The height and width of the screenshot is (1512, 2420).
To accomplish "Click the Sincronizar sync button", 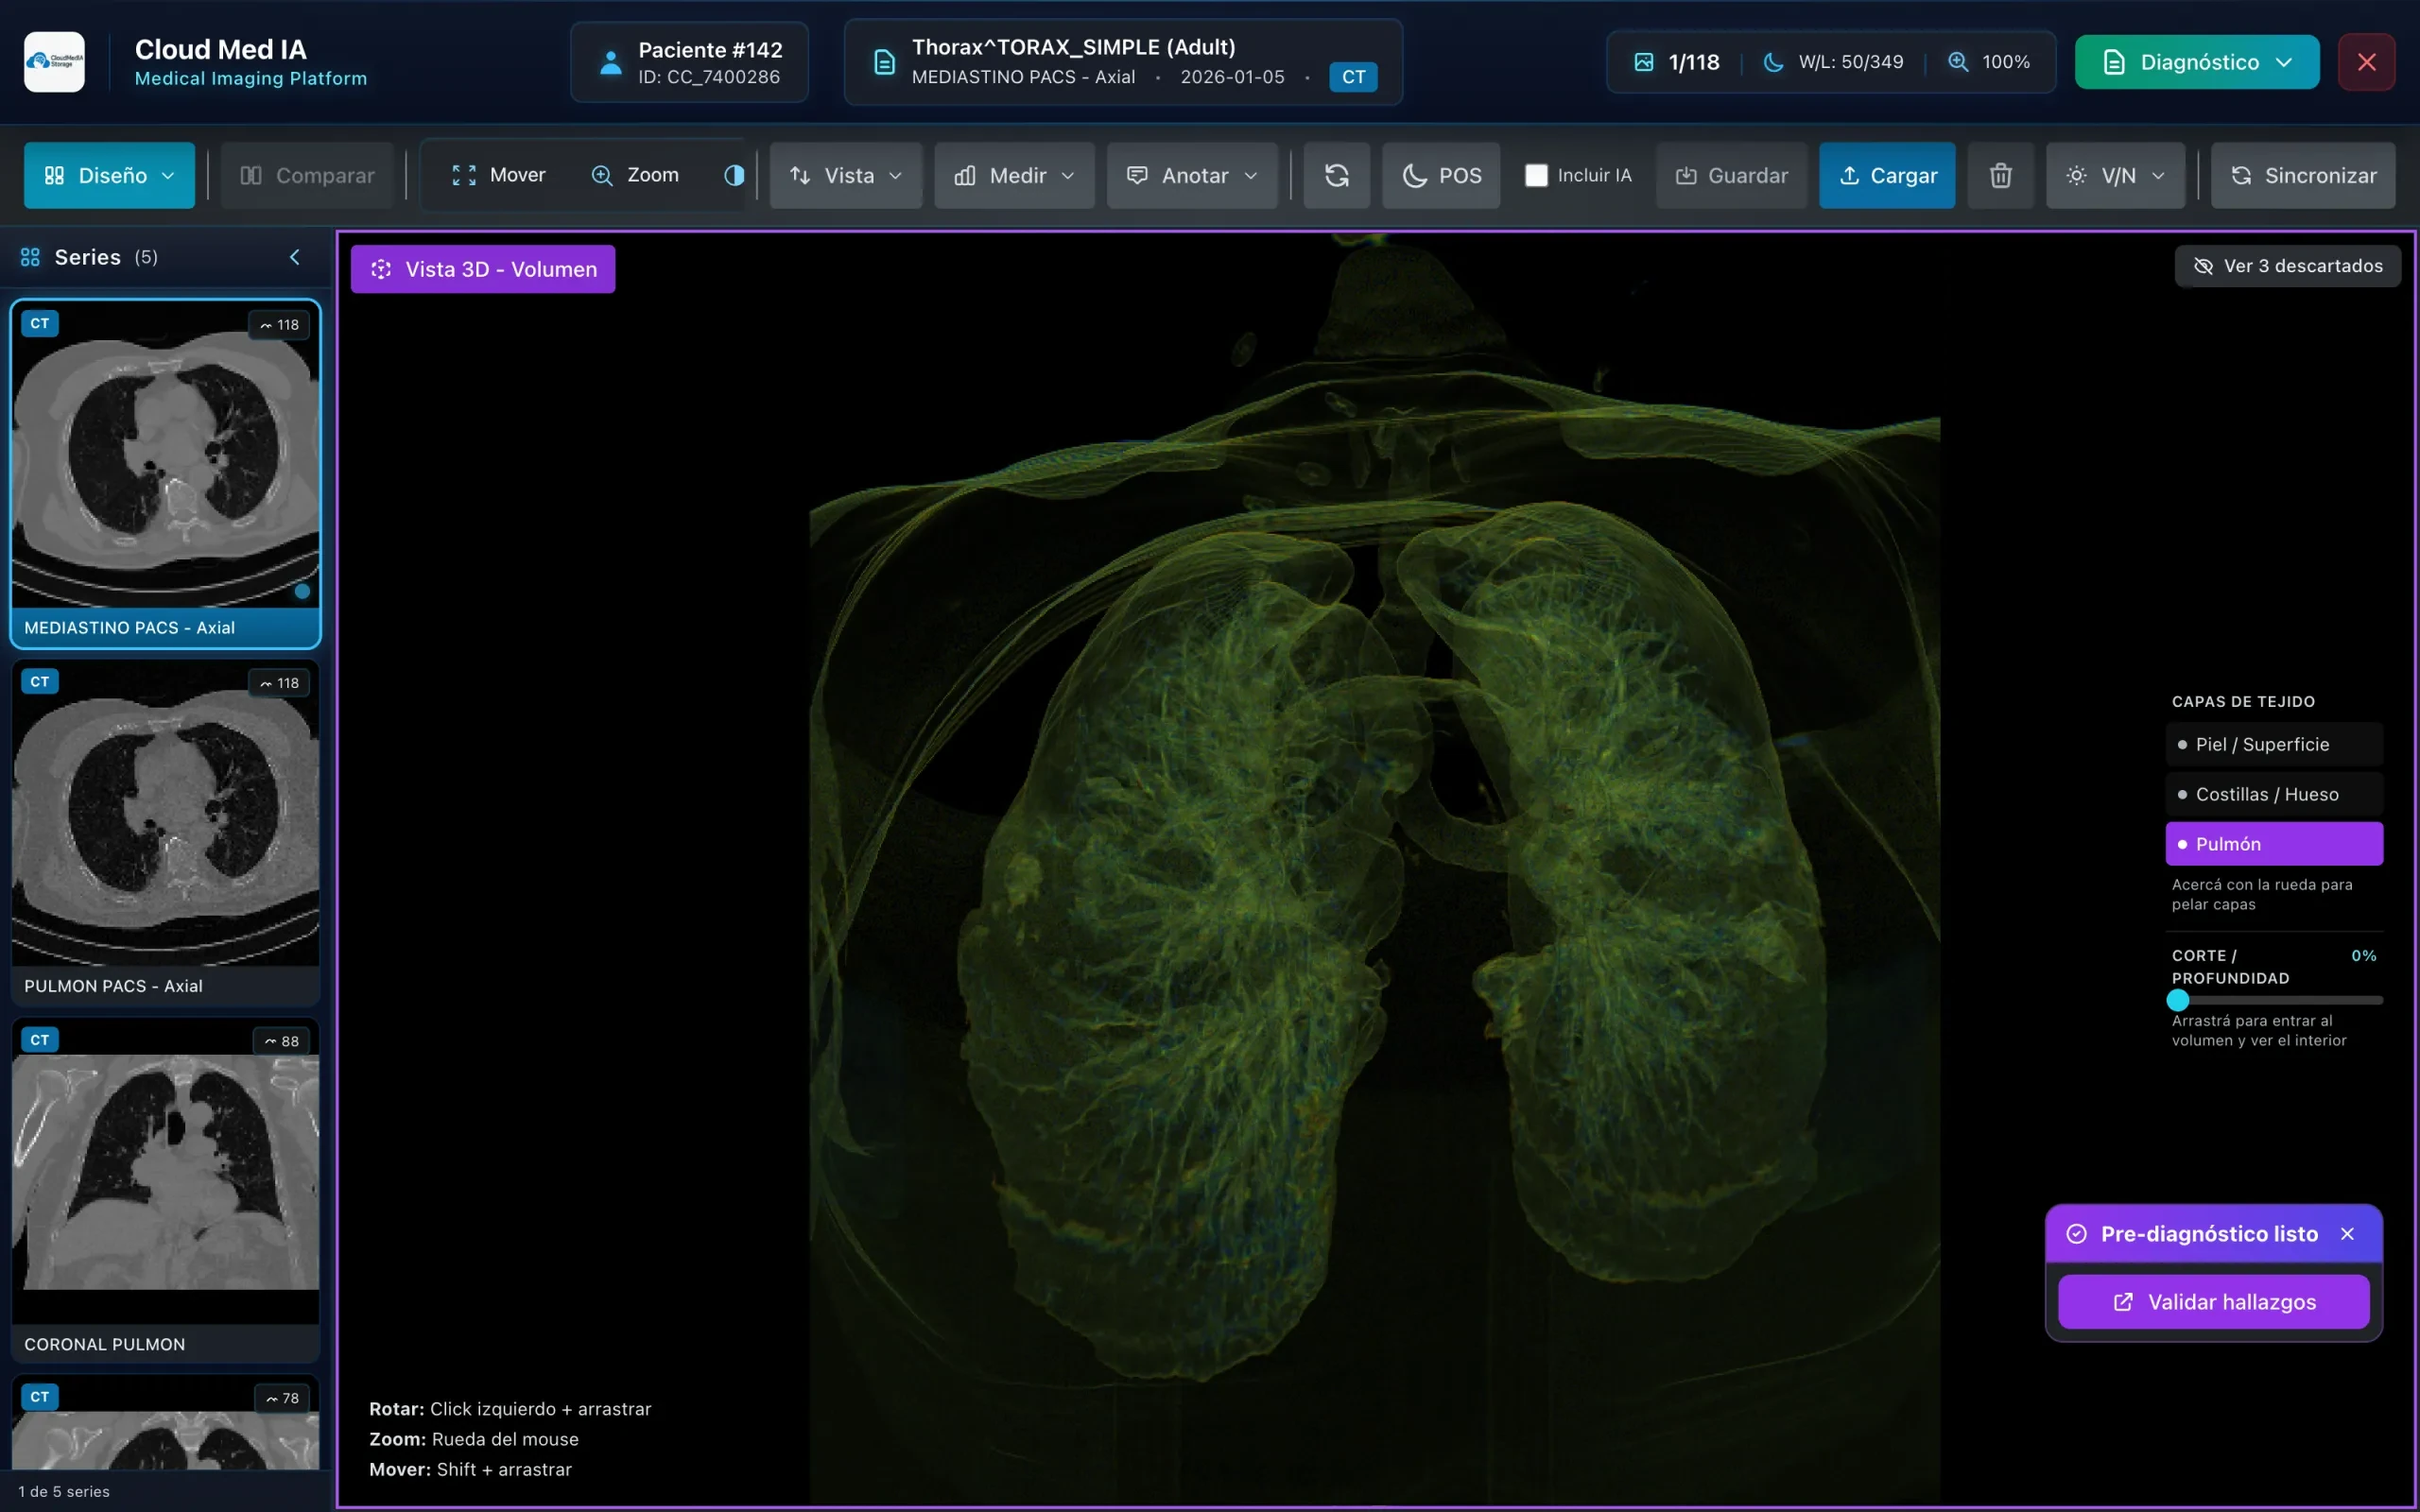I will pyautogui.click(x=2303, y=175).
